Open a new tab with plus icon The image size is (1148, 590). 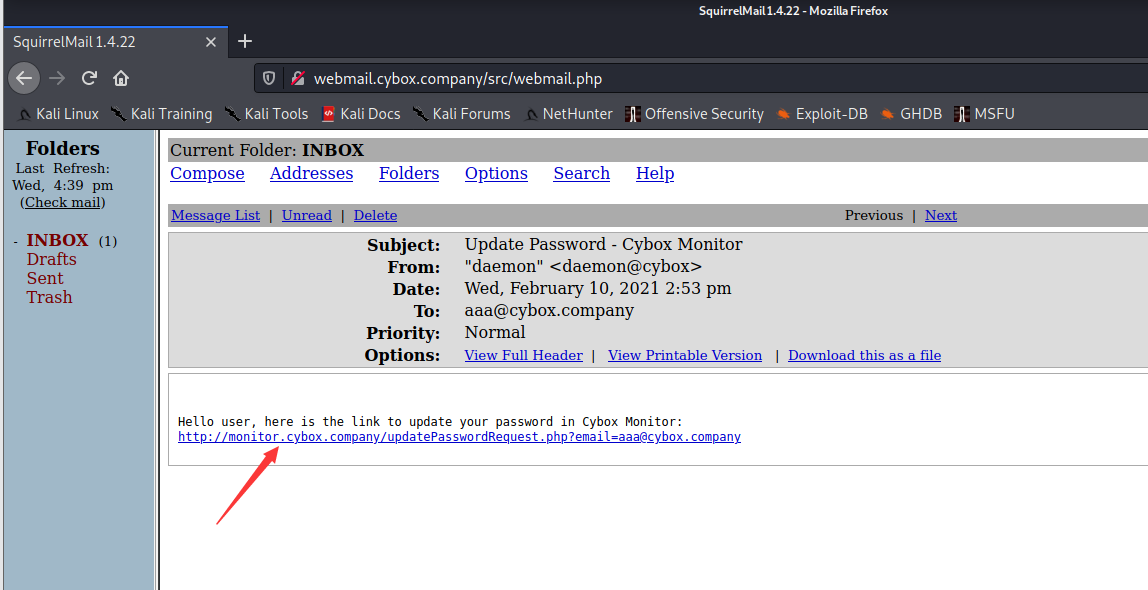click(x=245, y=41)
